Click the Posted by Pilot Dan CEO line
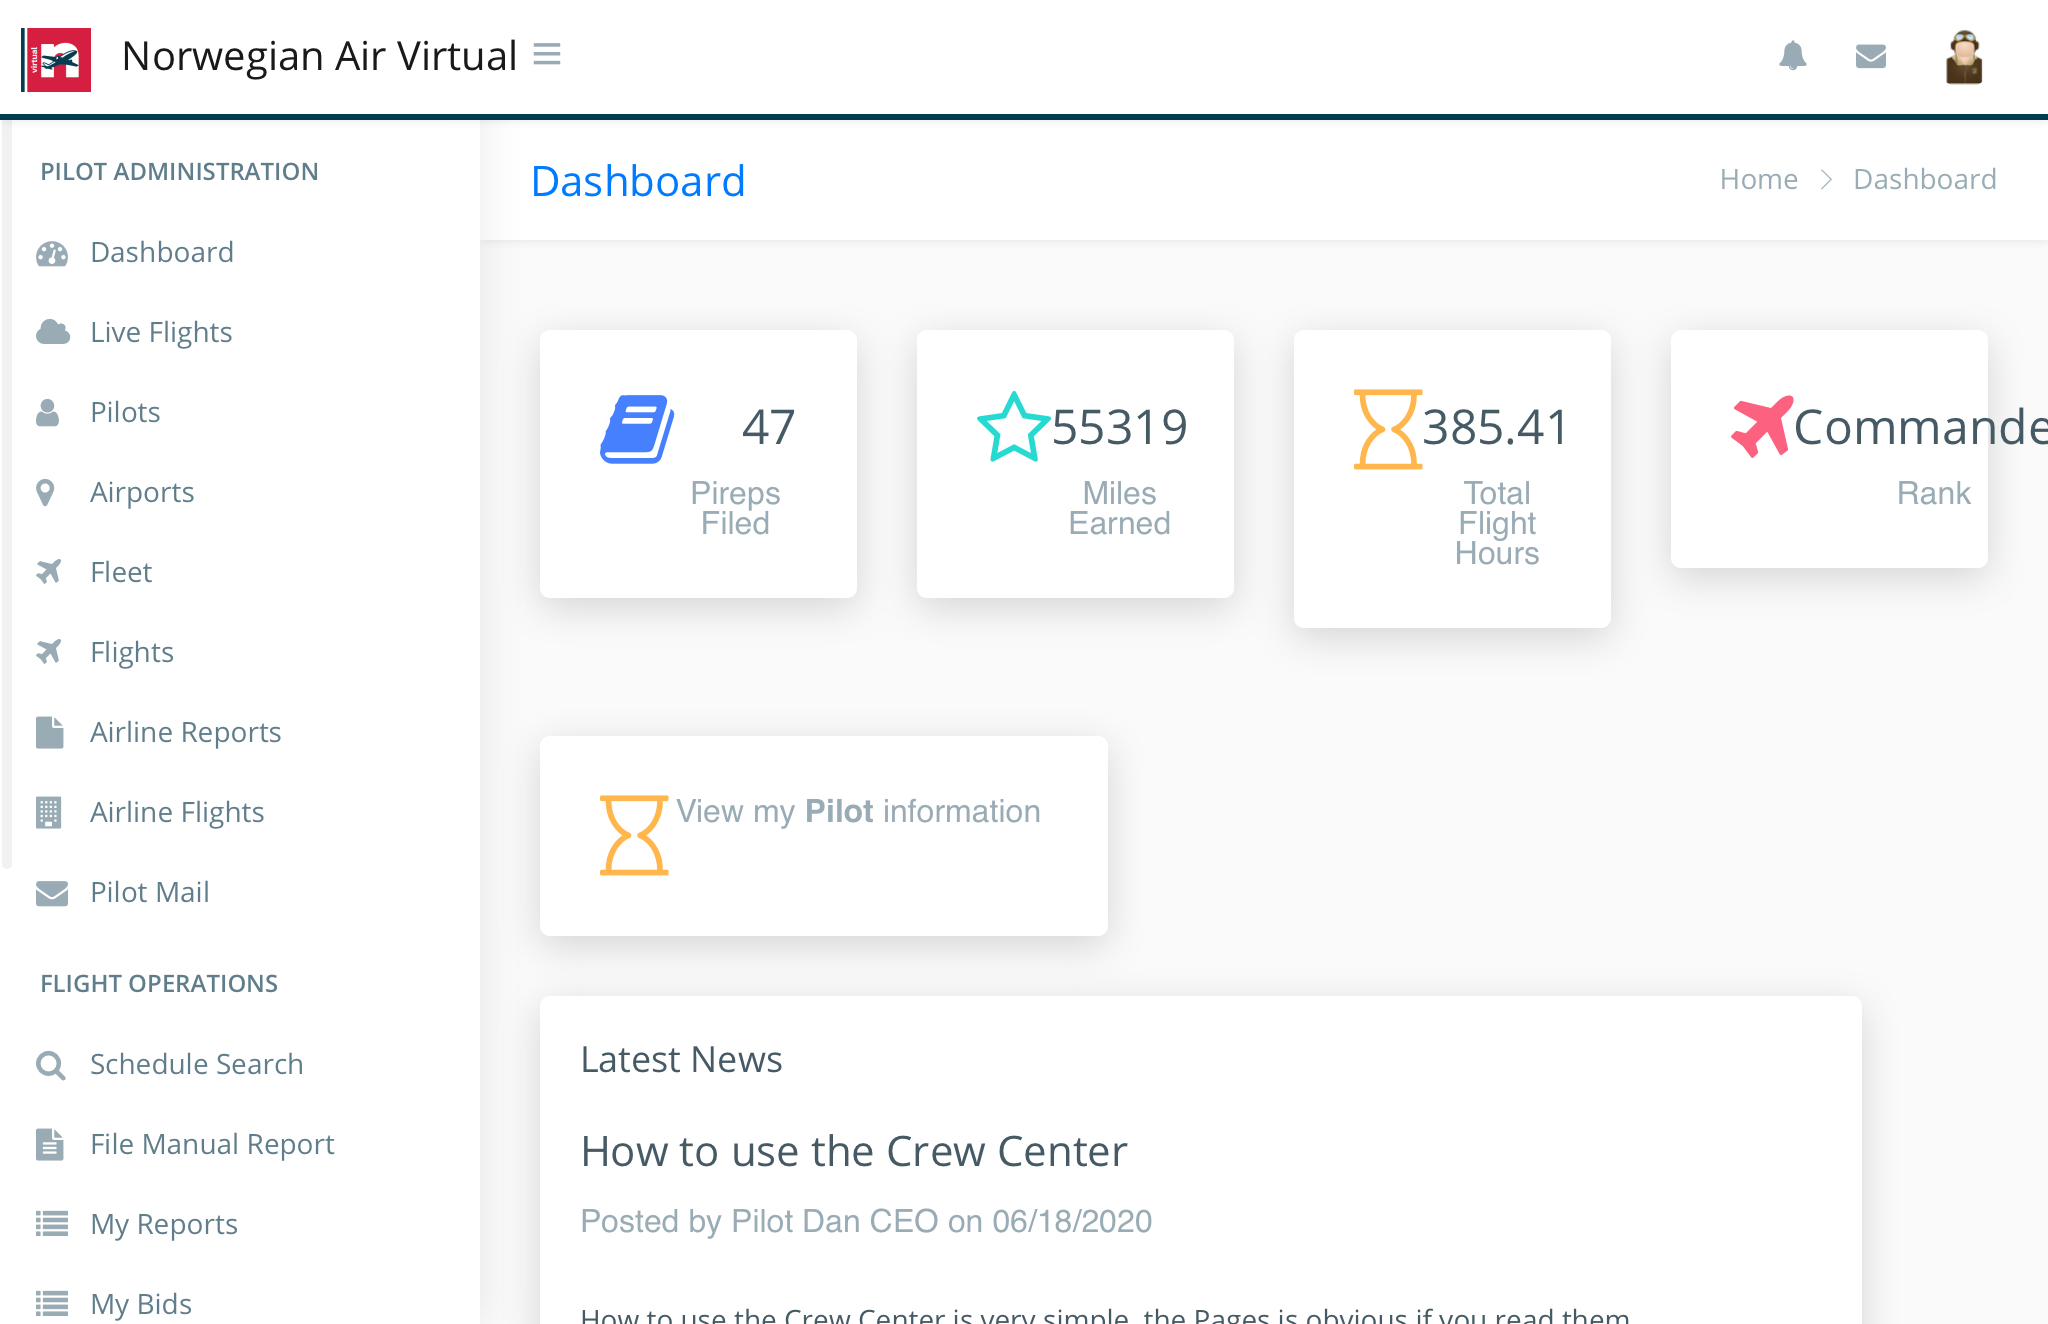 pos(866,1221)
